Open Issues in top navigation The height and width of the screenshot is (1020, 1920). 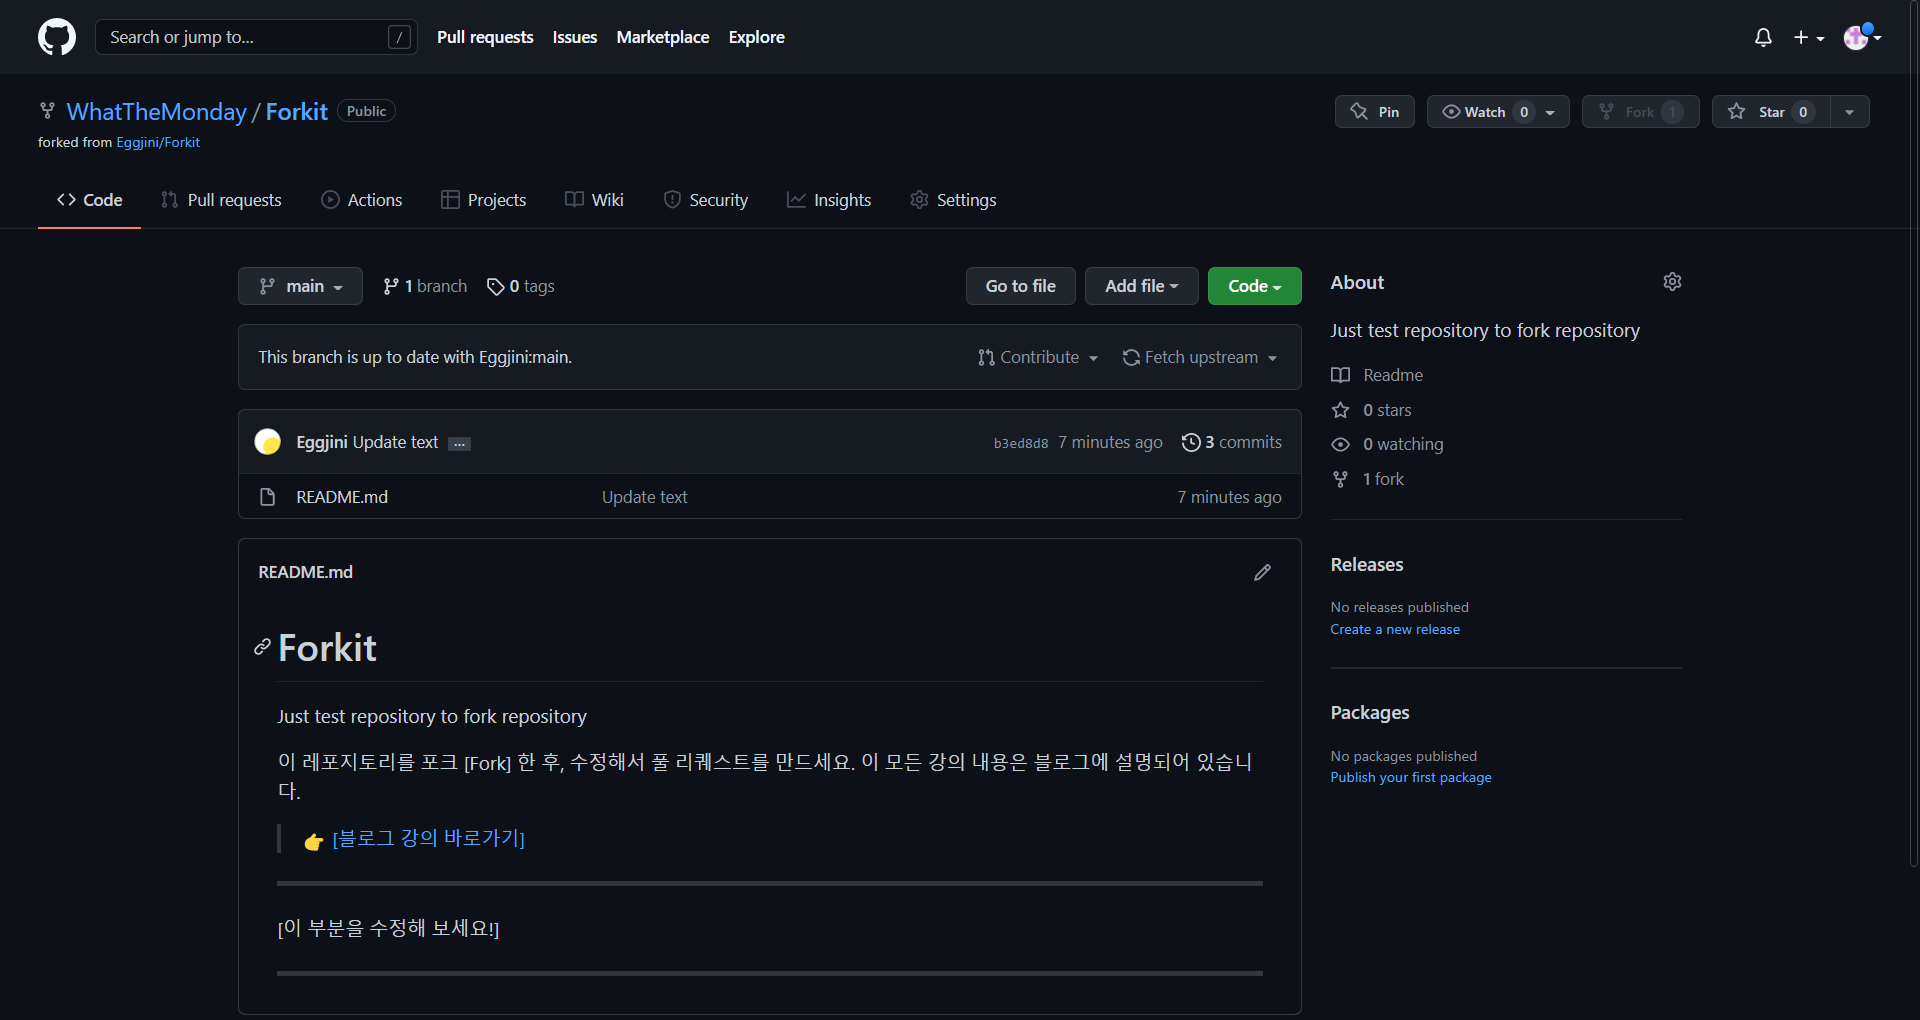point(575,37)
